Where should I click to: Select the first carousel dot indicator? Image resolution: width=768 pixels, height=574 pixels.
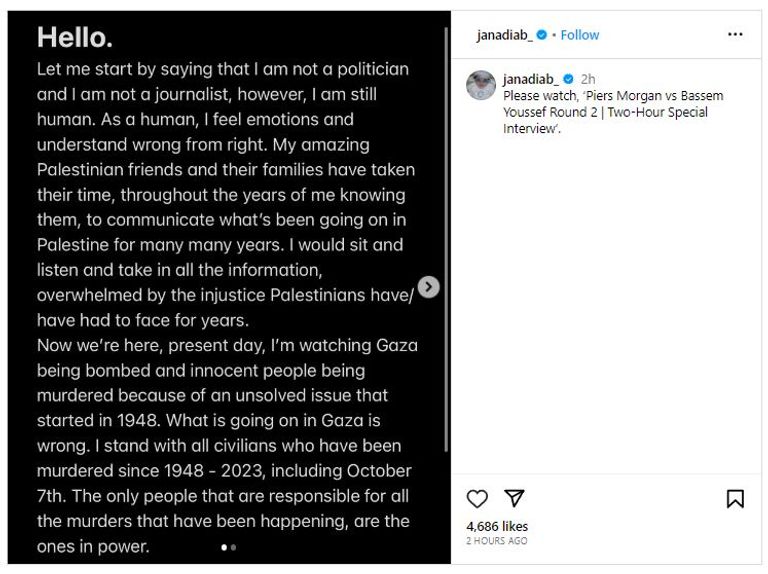[x=224, y=547]
